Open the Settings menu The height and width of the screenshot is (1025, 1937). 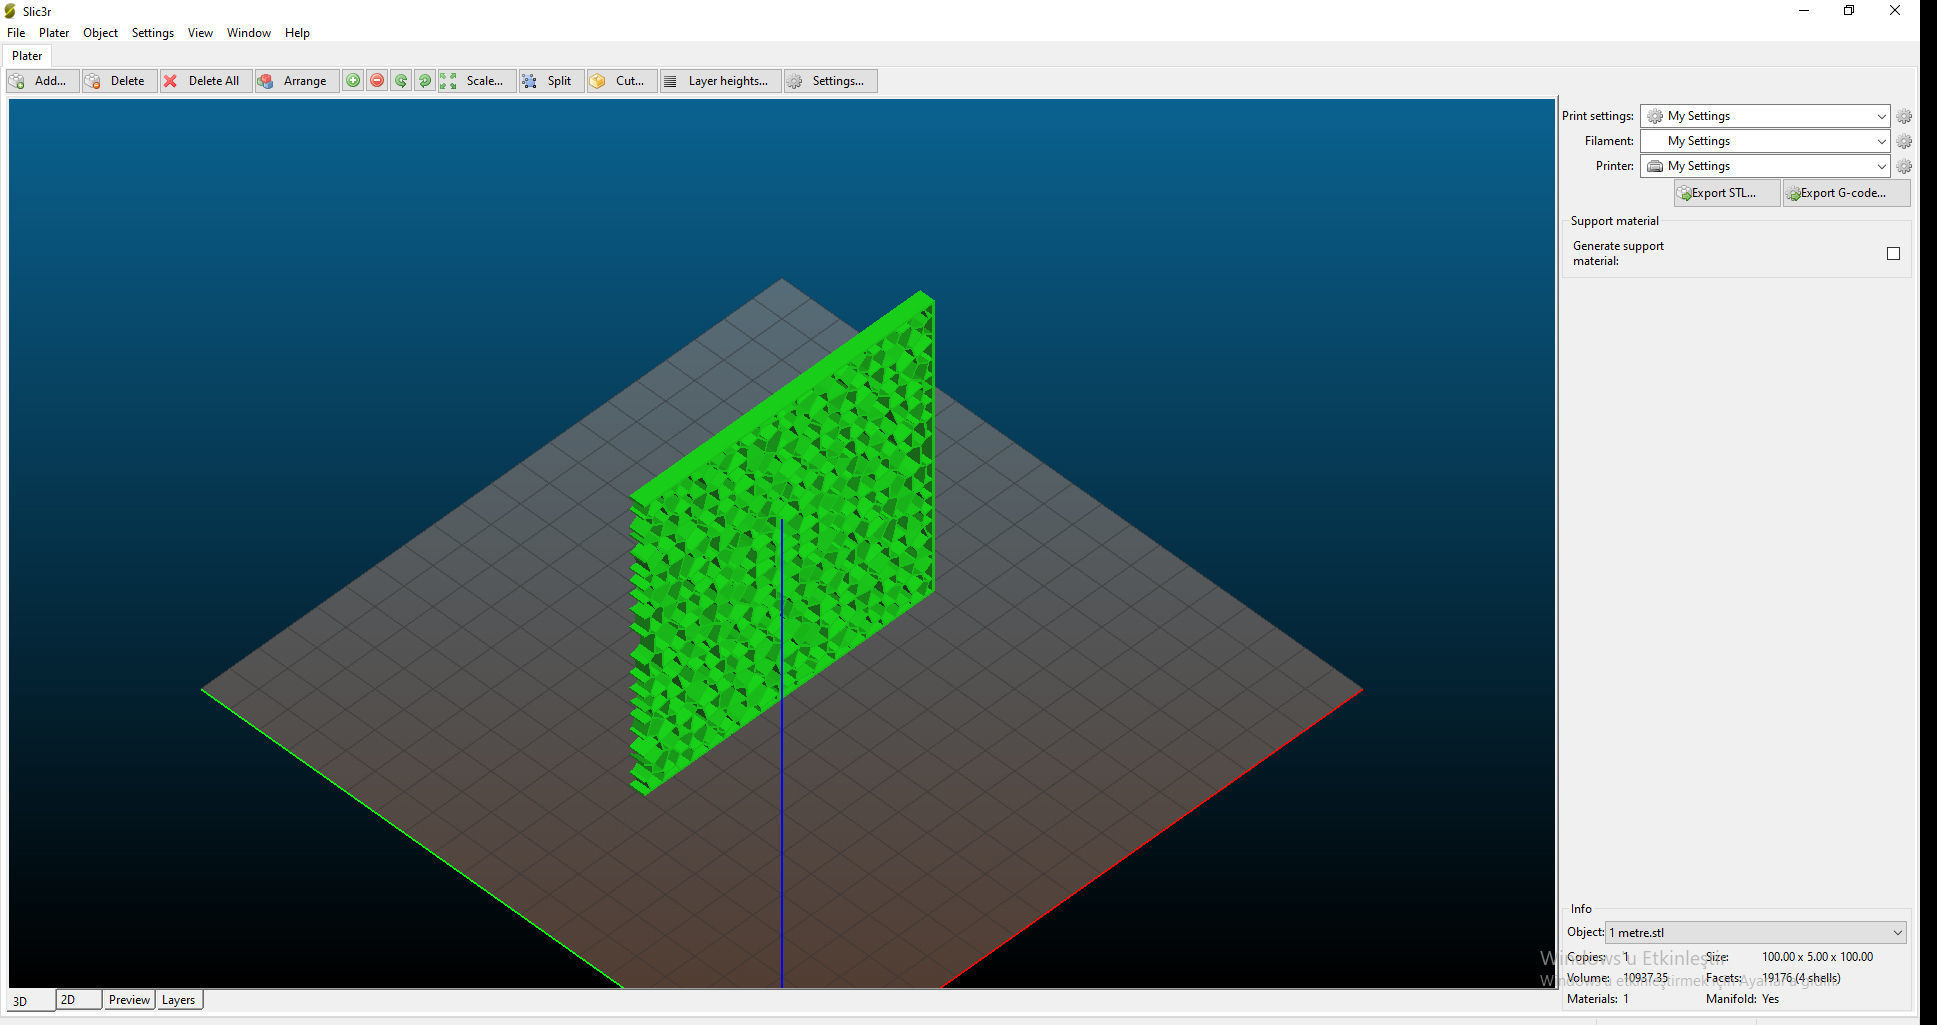pos(152,33)
